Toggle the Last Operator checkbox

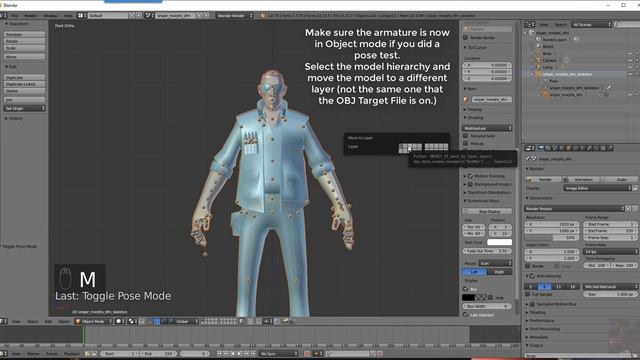click(x=466, y=315)
